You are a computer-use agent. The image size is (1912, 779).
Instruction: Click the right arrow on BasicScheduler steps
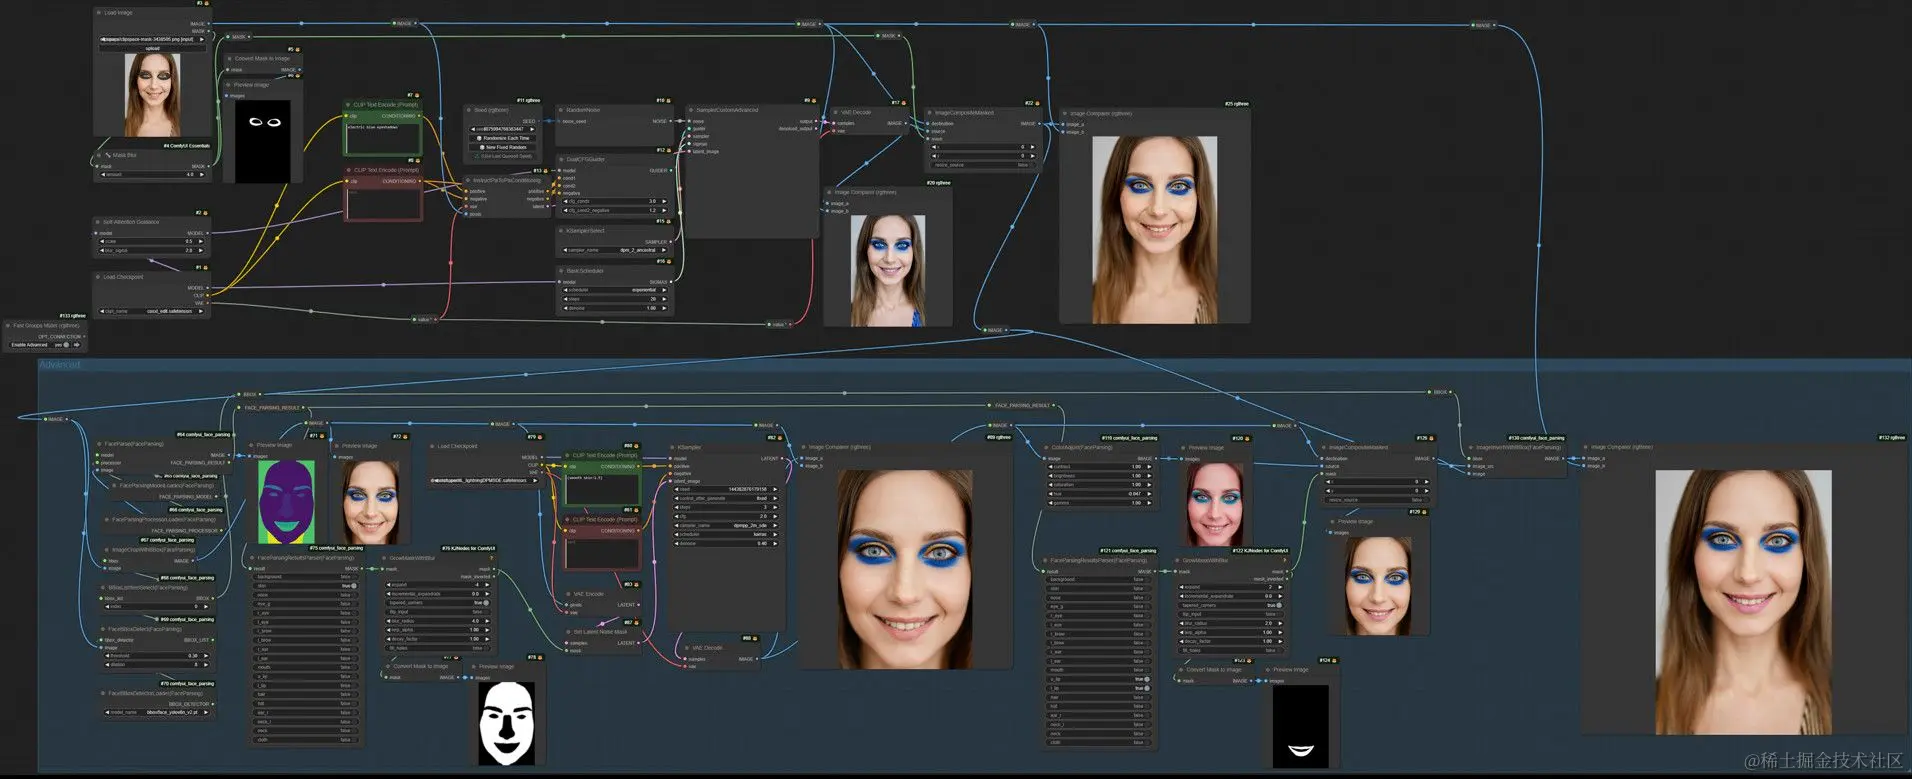pyautogui.click(x=664, y=299)
